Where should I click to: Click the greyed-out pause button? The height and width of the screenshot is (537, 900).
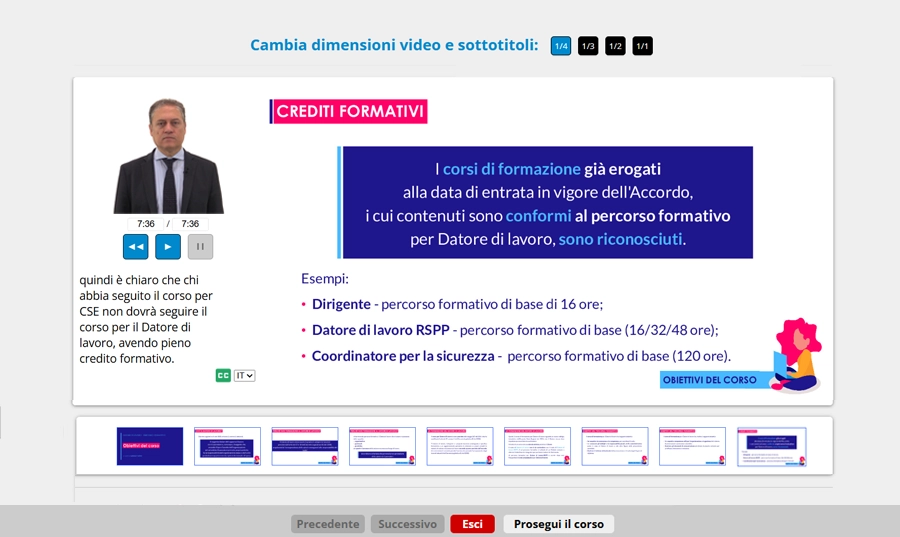tap(200, 246)
